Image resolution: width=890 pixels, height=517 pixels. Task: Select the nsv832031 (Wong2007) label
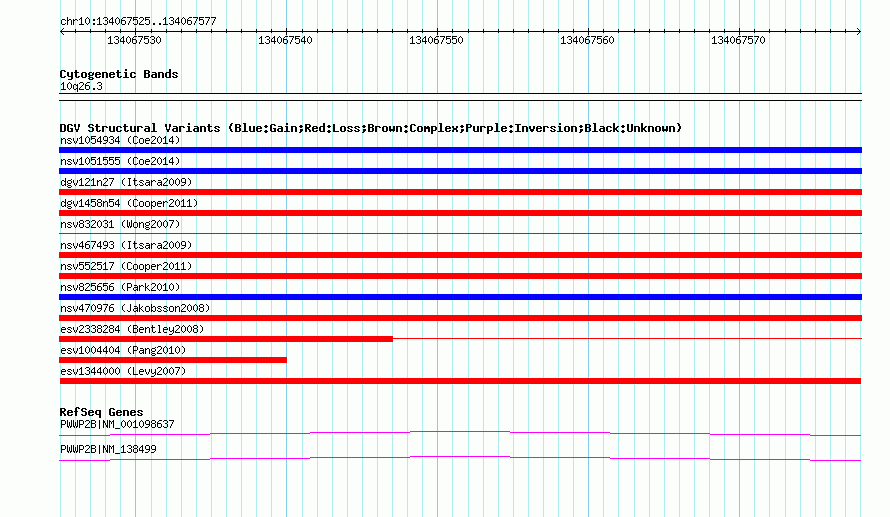tap(120, 224)
